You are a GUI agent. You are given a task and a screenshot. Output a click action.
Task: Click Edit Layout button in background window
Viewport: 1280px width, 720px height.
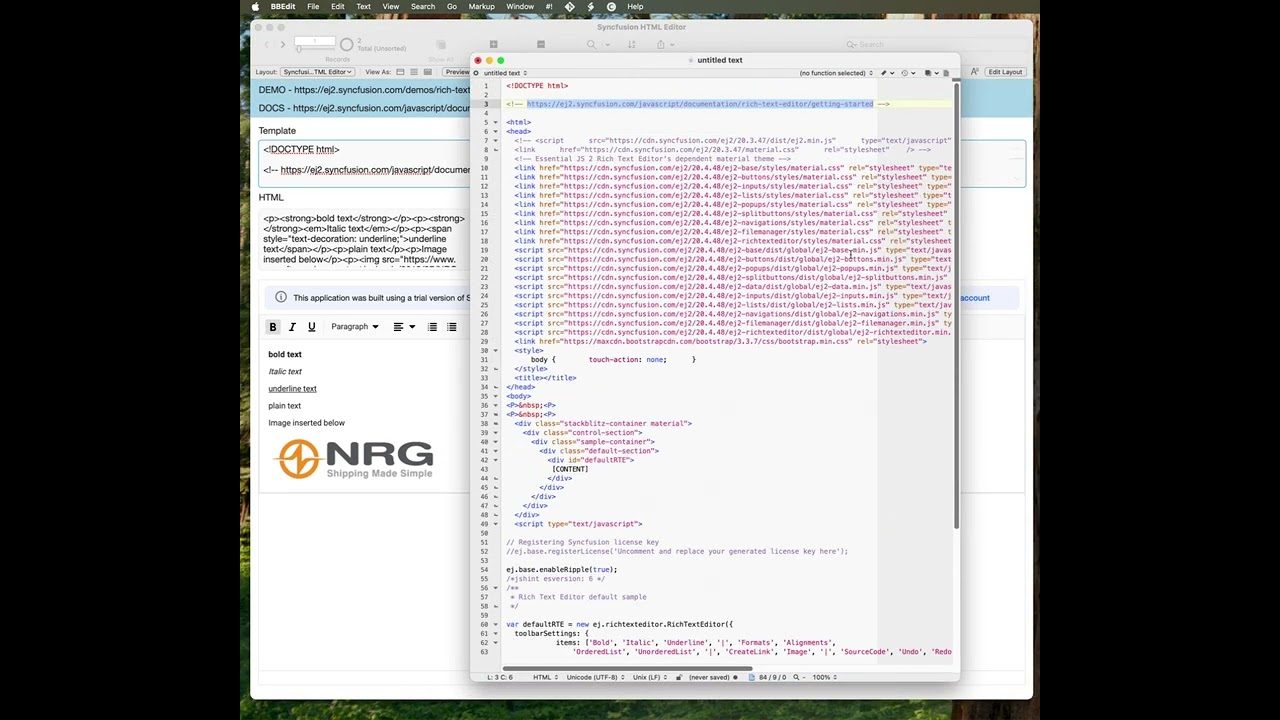pos(1005,72)
